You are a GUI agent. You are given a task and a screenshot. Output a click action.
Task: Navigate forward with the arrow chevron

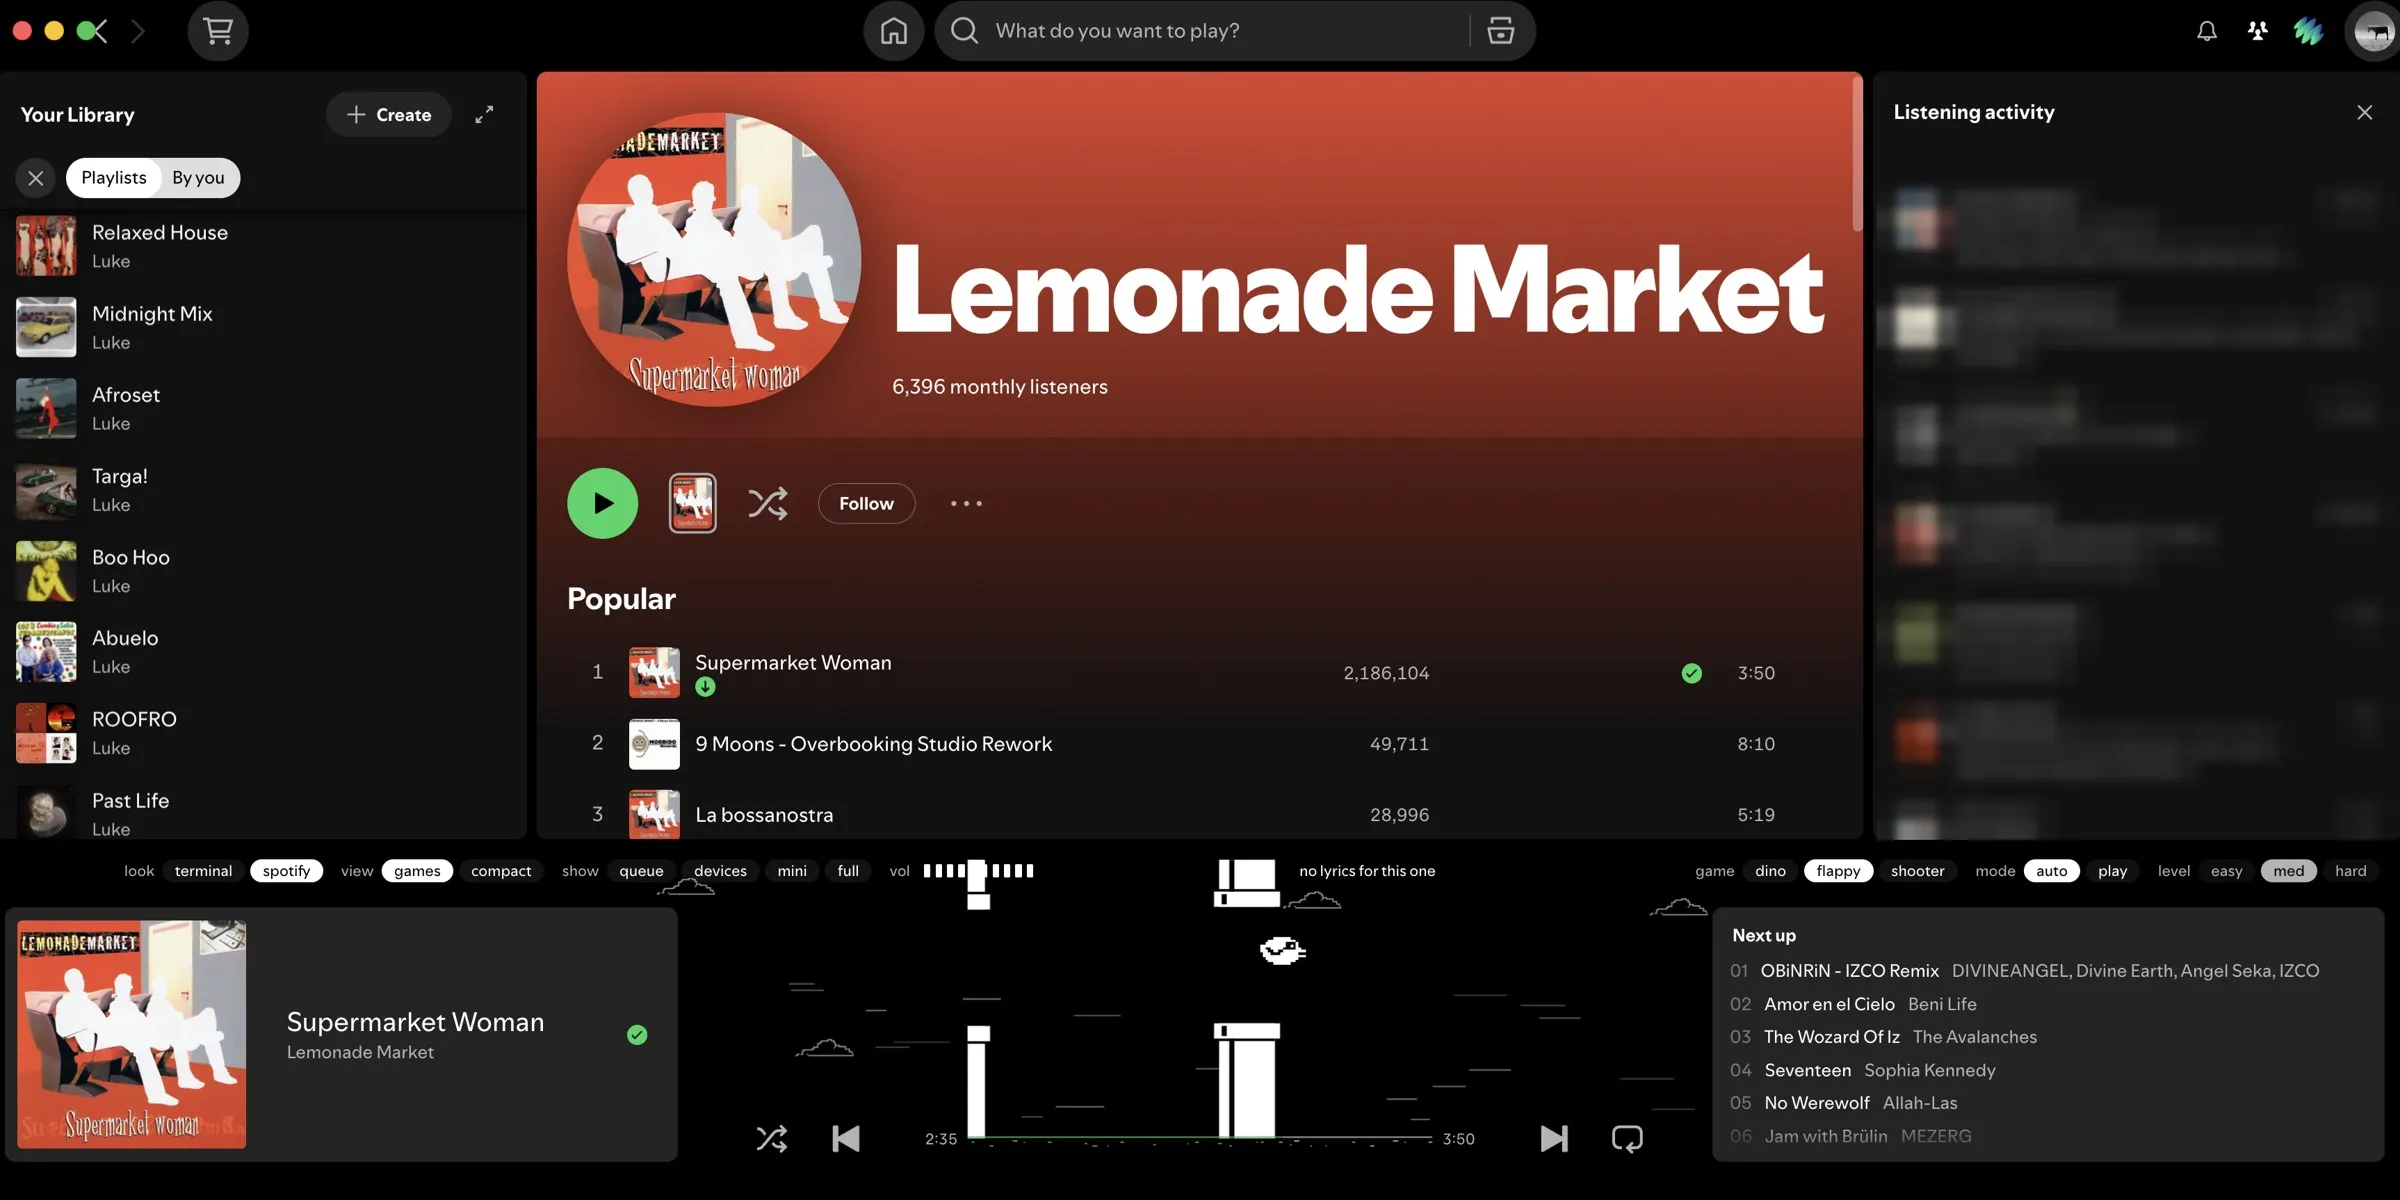coord(138,31)
